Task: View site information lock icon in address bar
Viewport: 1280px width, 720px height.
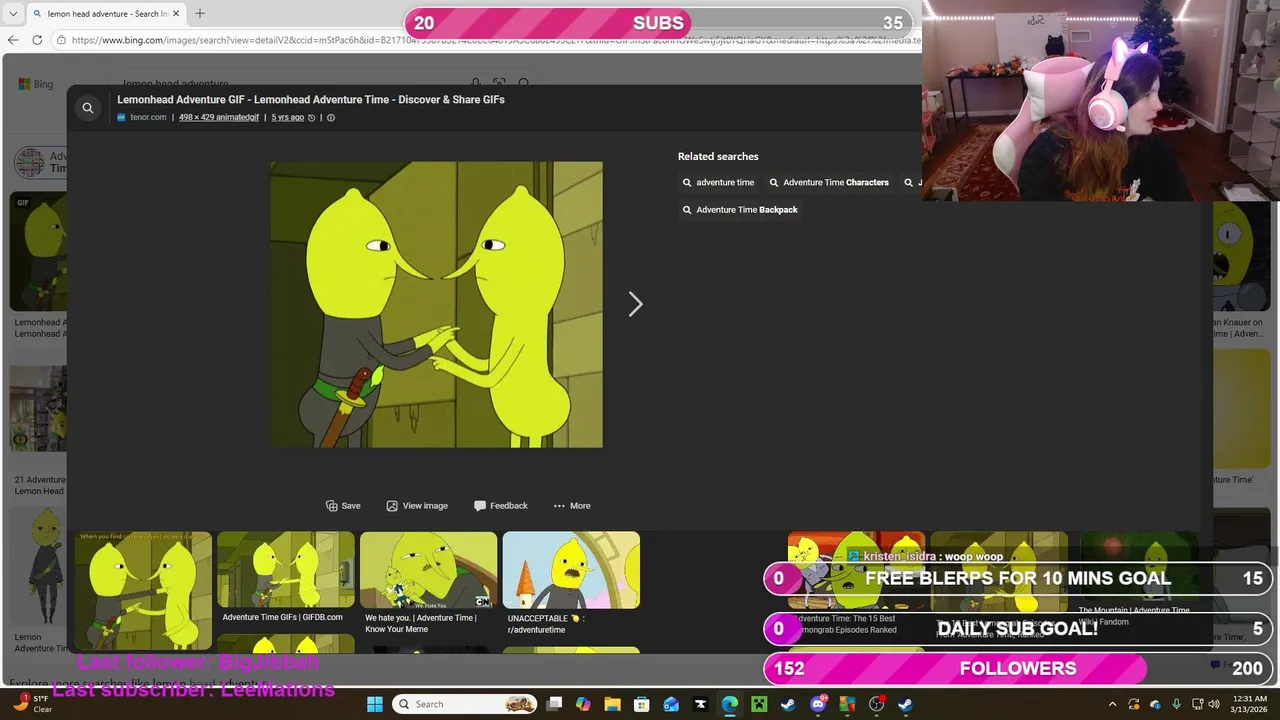Action: [61, 40]
